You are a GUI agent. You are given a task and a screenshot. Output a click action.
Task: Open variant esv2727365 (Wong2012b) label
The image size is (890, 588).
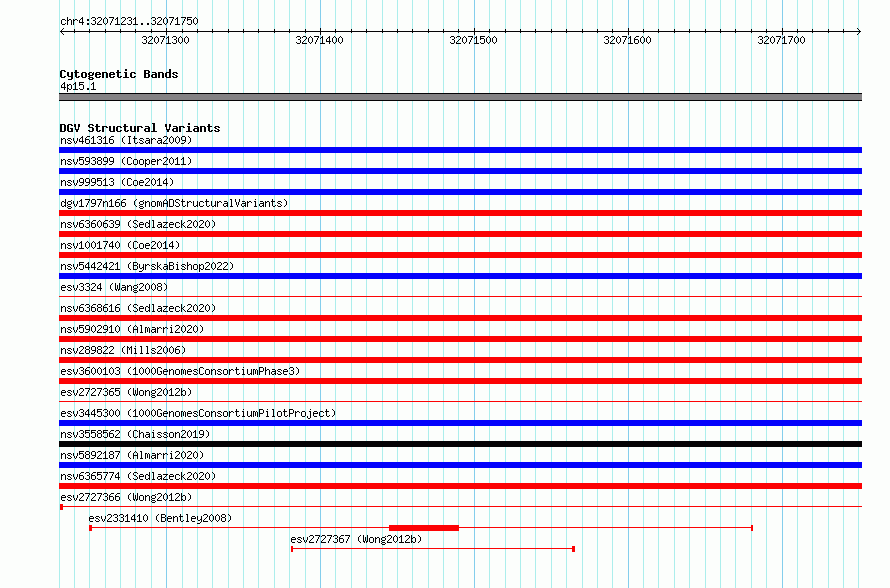pos(126,392)
